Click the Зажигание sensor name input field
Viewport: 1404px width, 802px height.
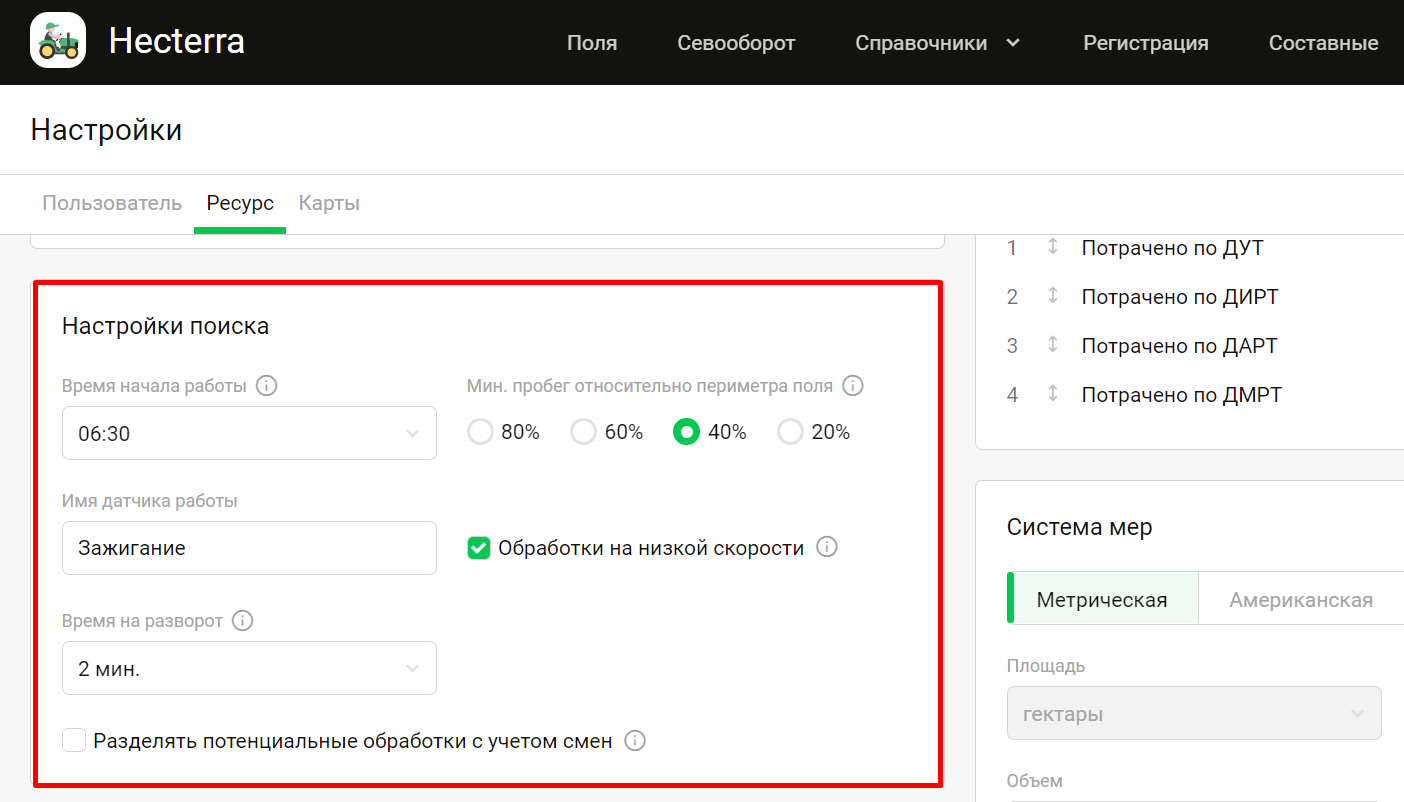[x=249, y=548]
